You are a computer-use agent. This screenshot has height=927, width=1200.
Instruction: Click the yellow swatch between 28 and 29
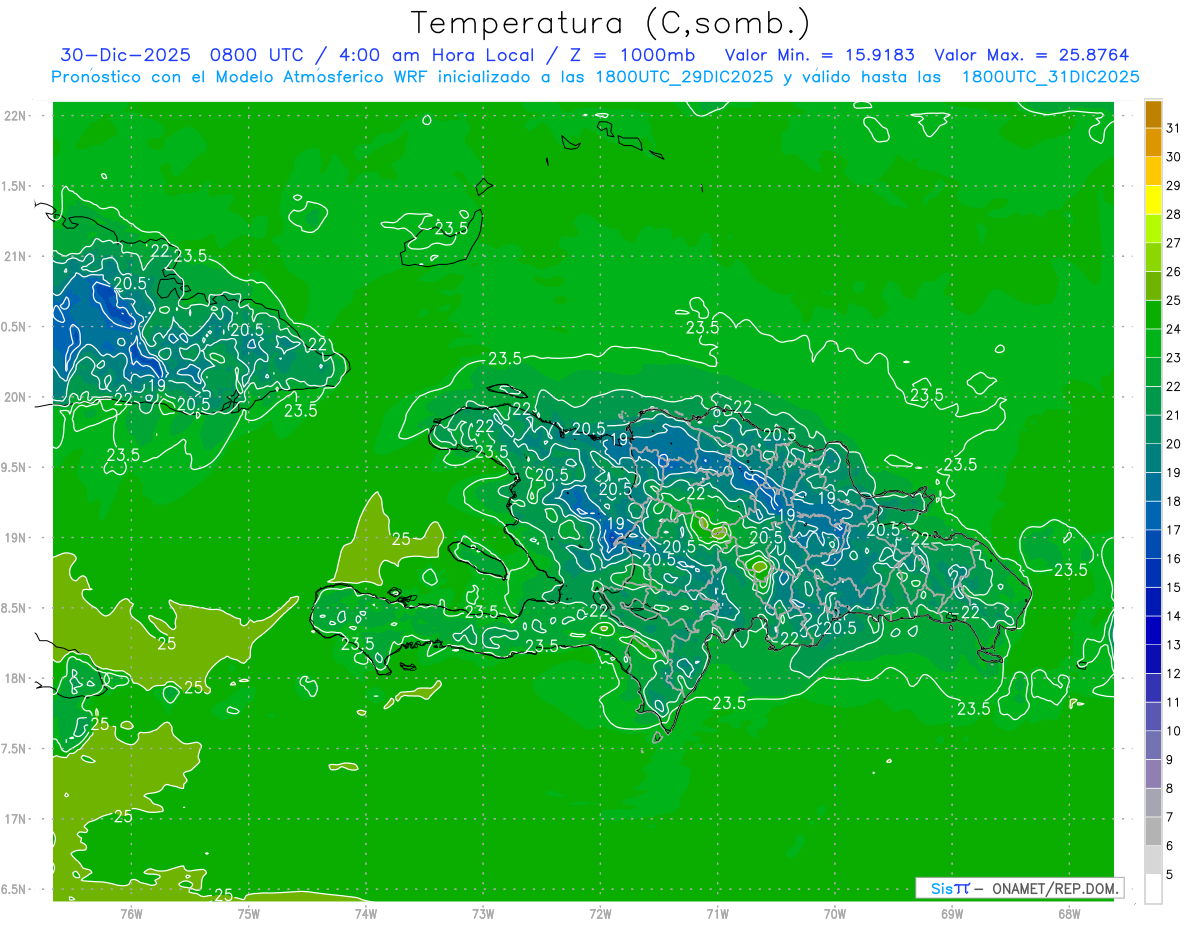pos(1153,200)
